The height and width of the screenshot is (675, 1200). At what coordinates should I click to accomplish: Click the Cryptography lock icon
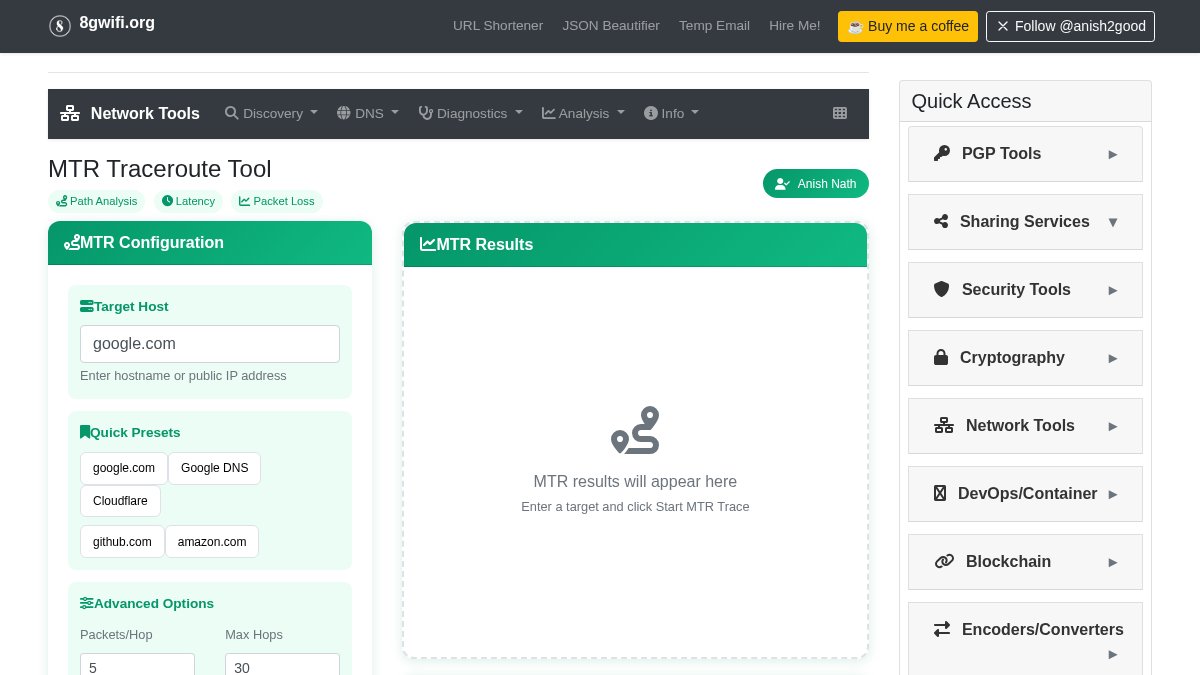pos(941,357)
